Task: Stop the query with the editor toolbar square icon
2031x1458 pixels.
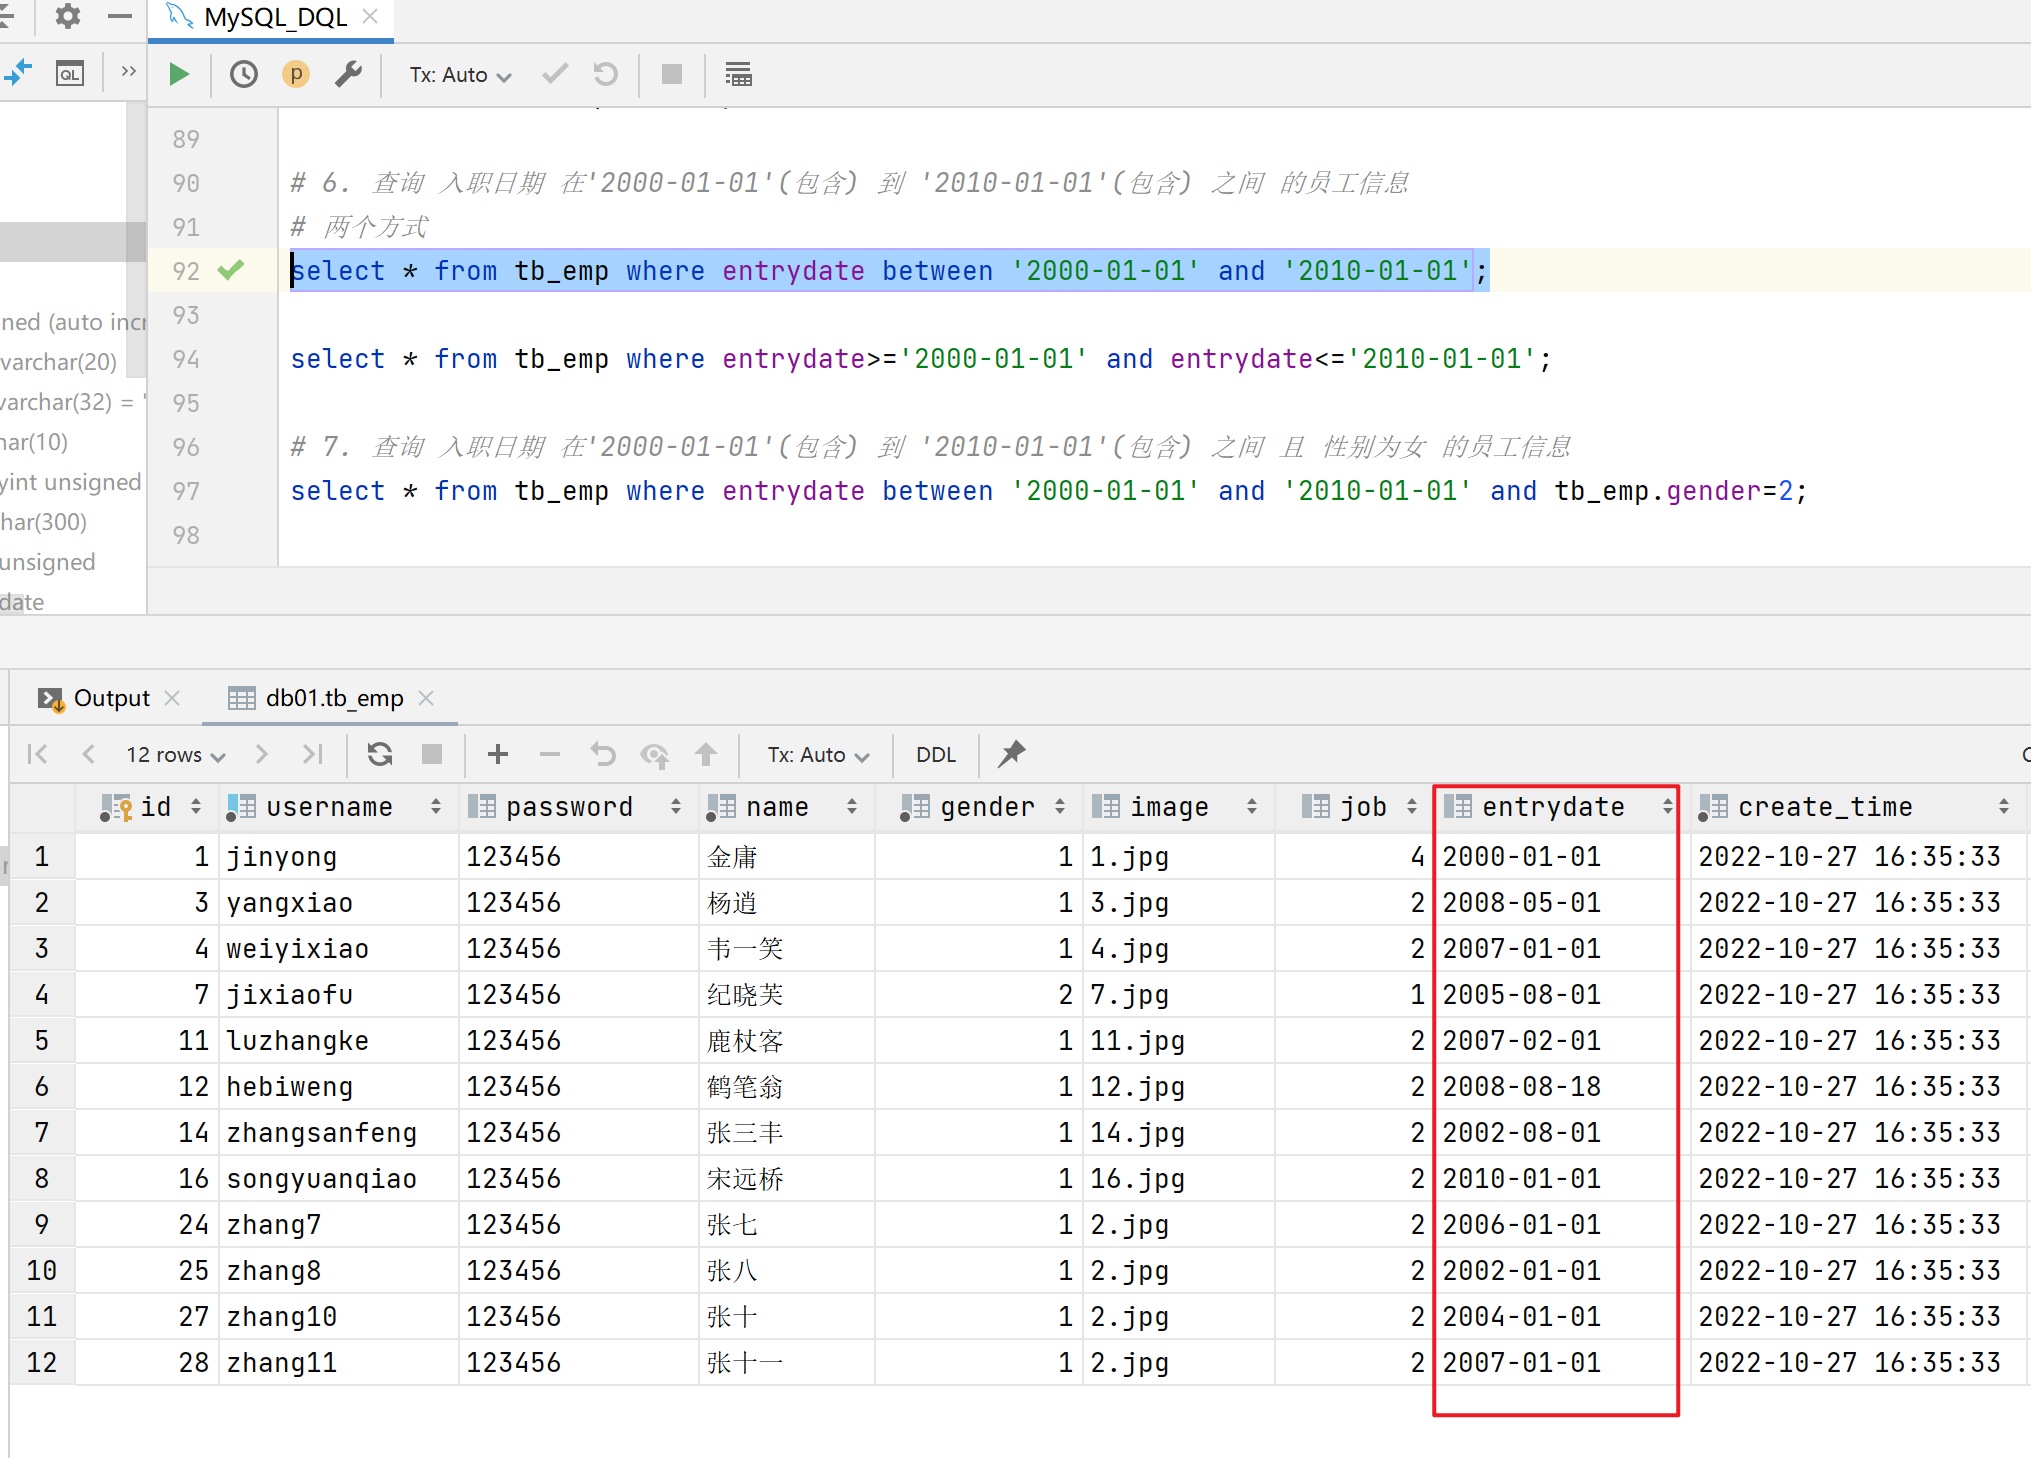Action: coord(672,74)
